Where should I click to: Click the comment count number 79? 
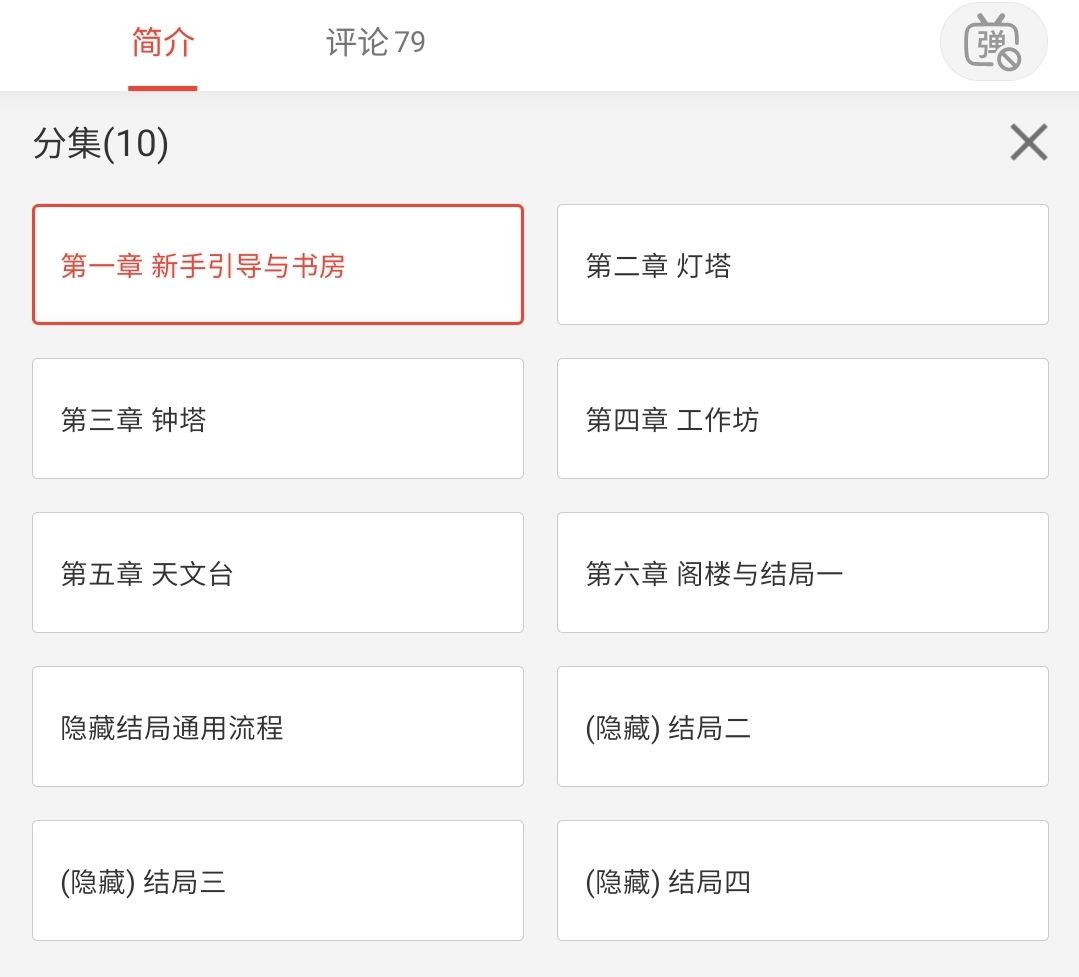coord(410,43)
